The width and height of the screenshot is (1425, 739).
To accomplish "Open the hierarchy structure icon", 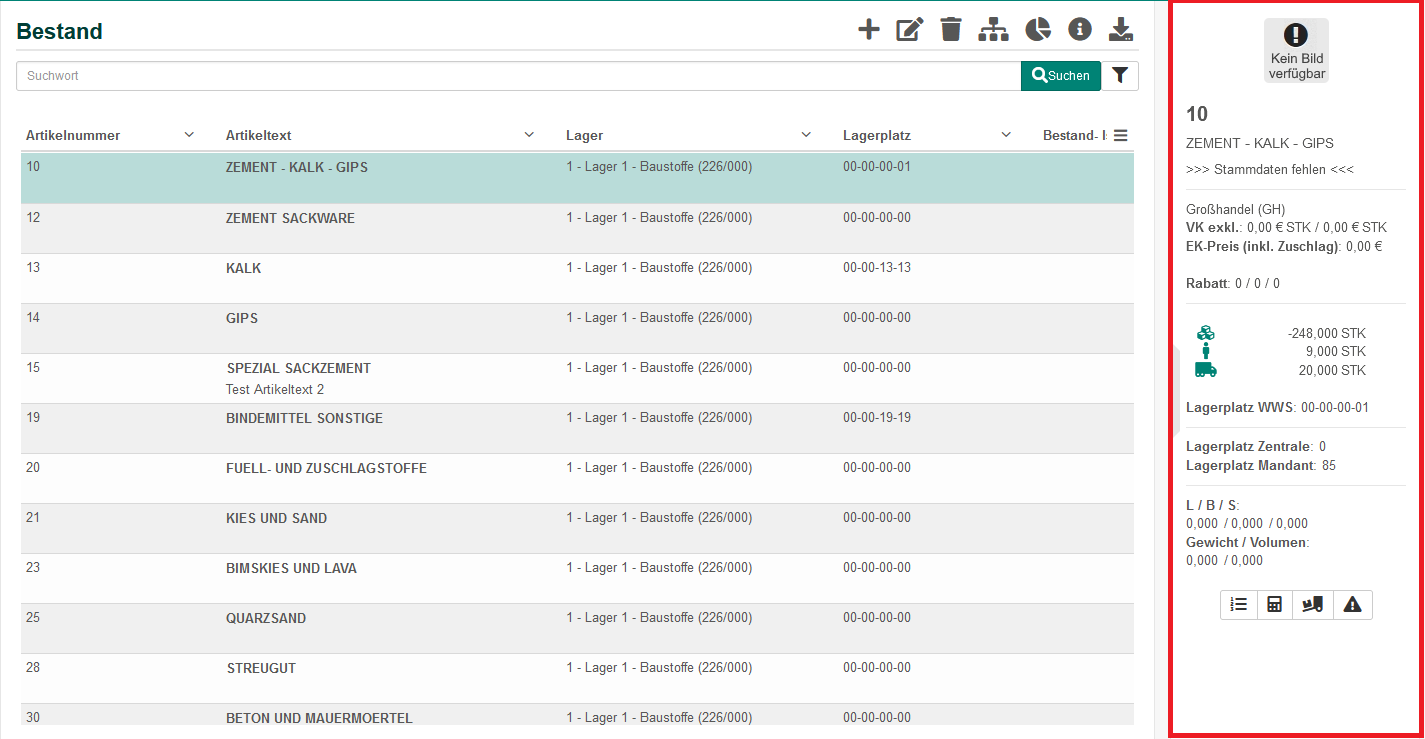I will click(993, 30).
